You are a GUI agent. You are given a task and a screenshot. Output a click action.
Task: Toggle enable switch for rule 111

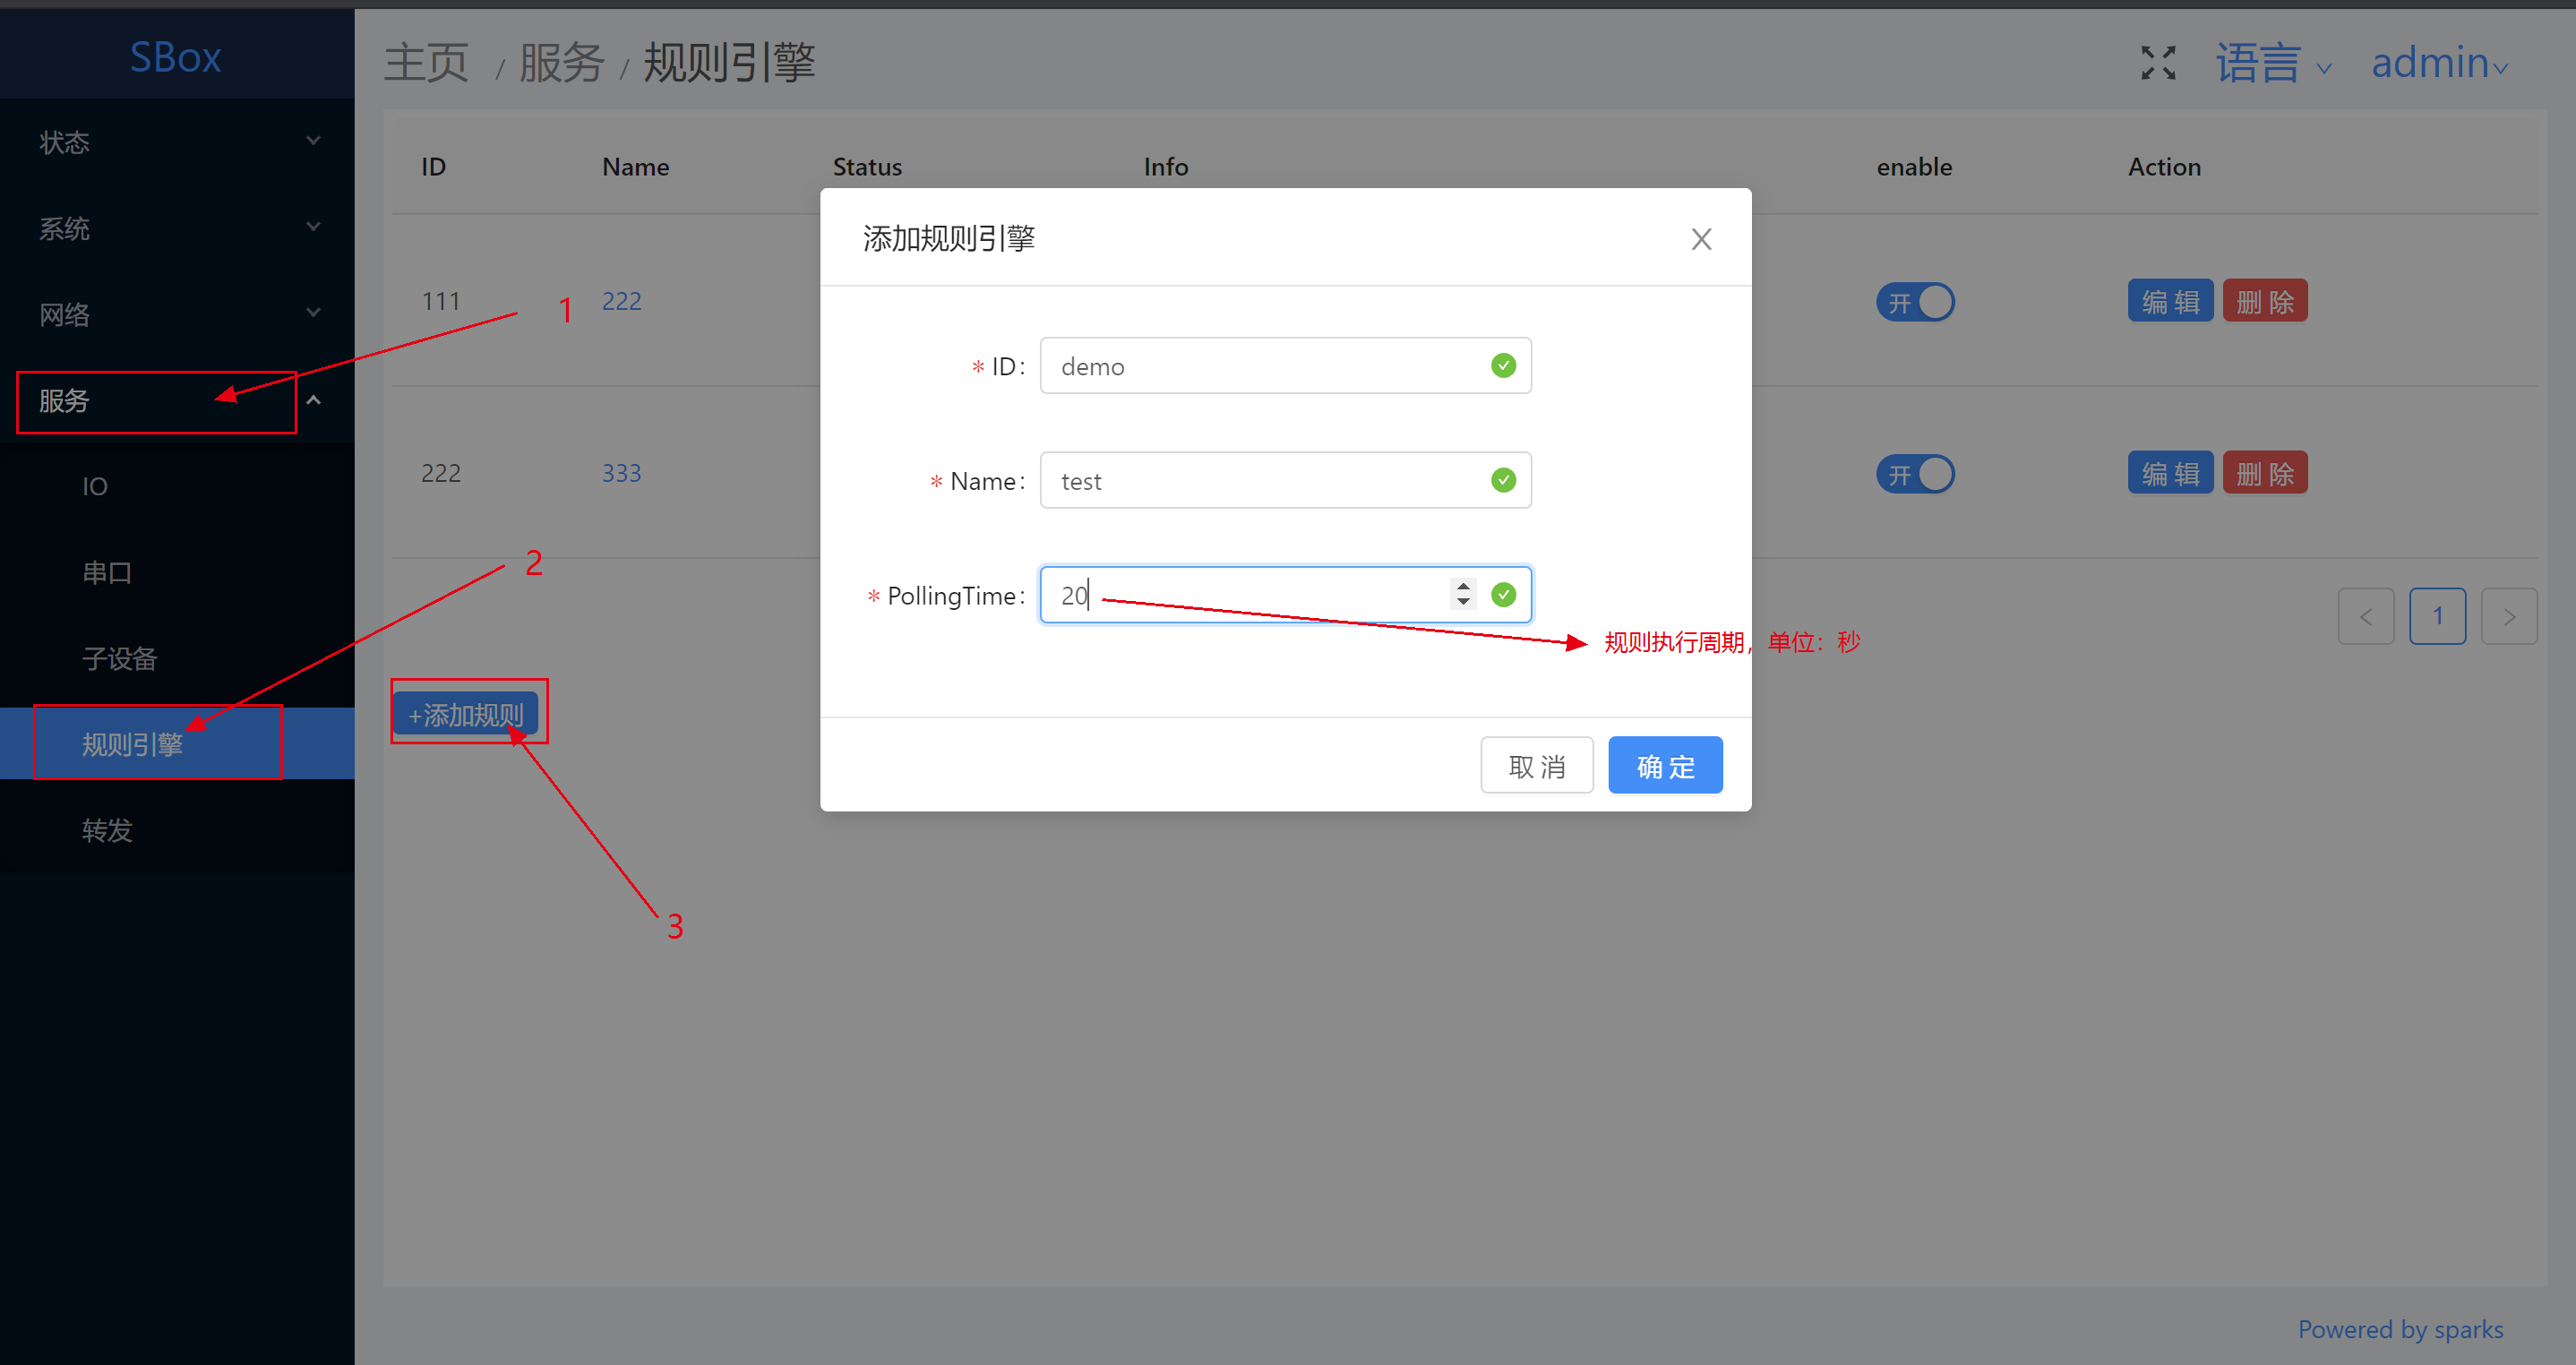[1914, 302]
